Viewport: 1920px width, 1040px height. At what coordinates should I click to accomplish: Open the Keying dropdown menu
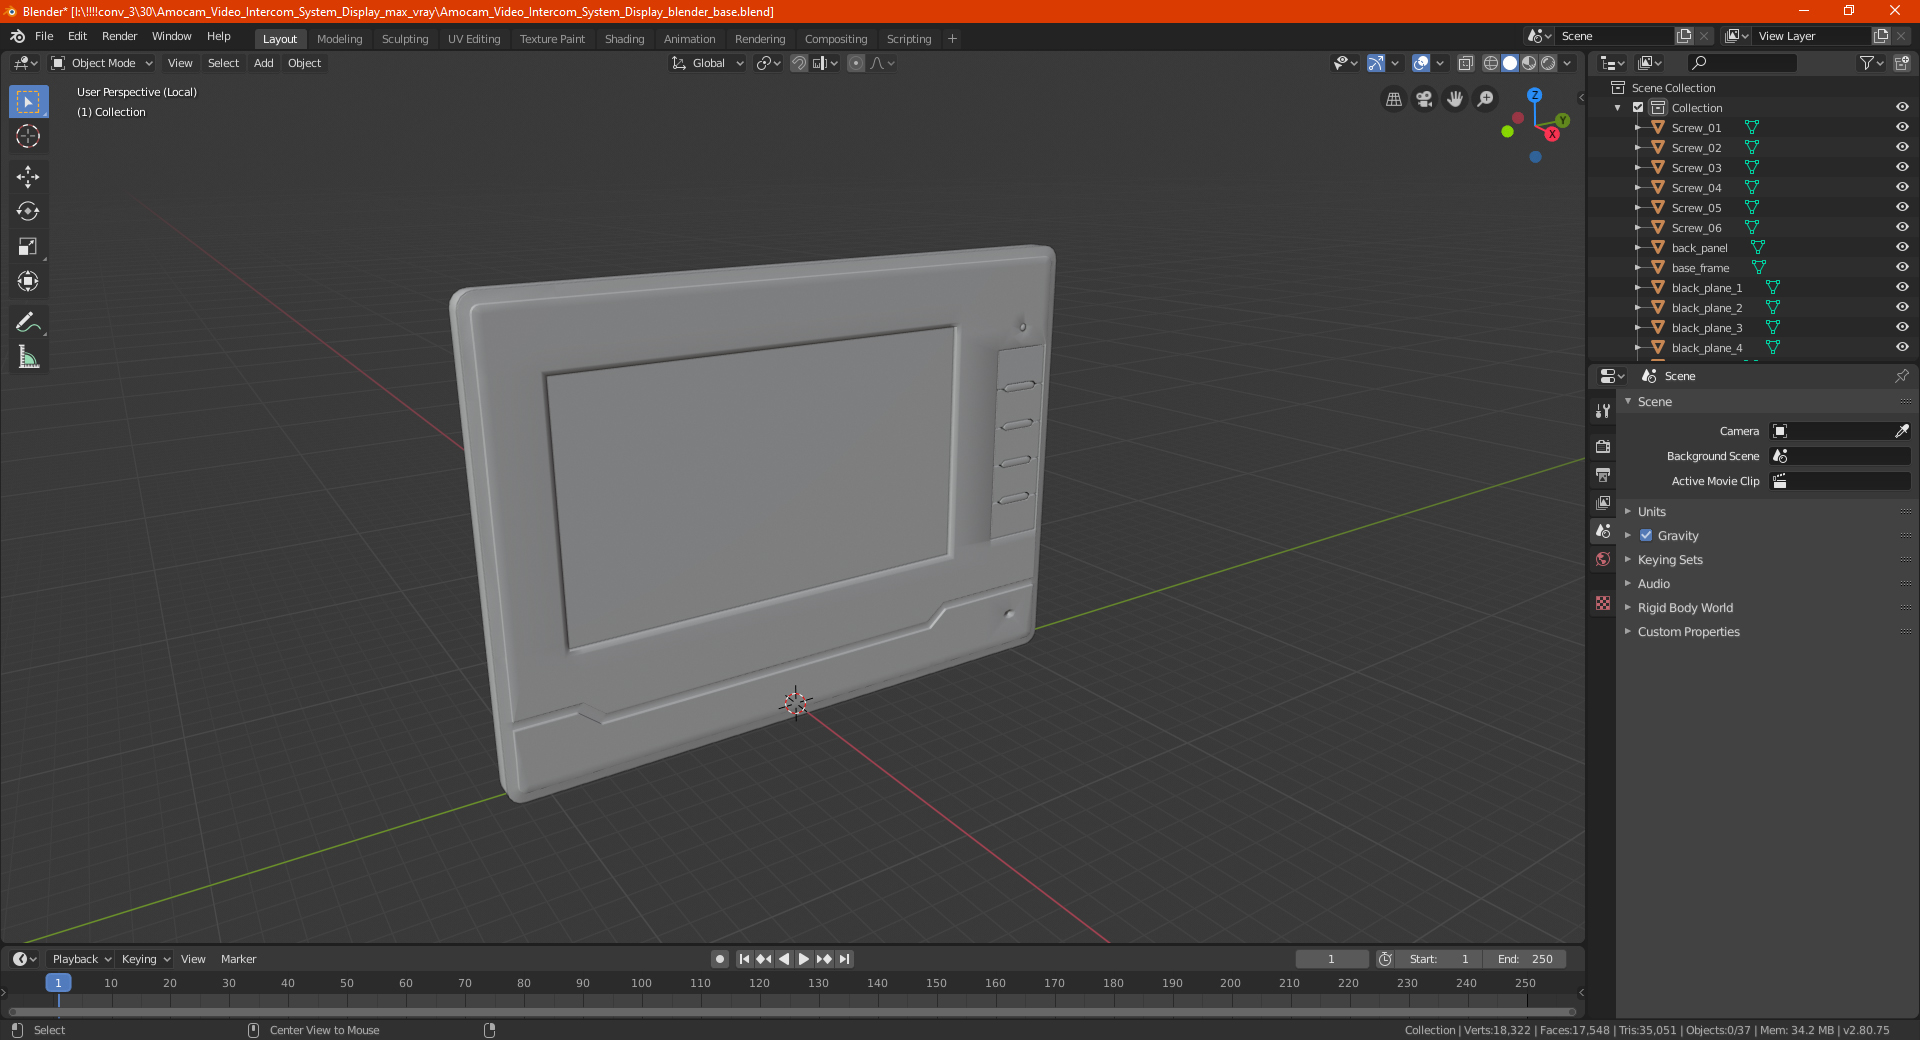point(145,959)
